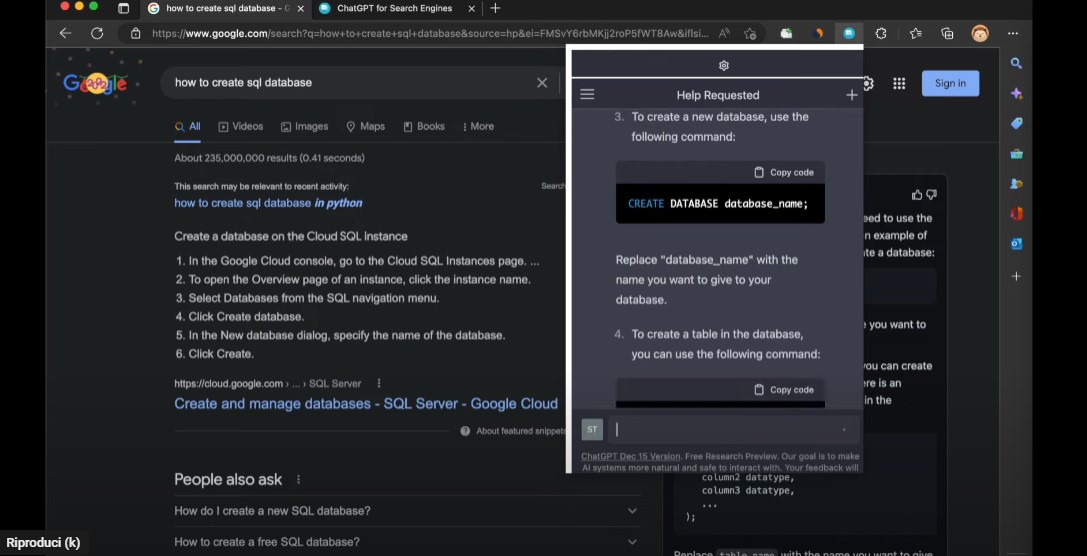The image size is (1087, 556).
Task: Open options for the cloud.google.com result
Action: click(379, 383)
